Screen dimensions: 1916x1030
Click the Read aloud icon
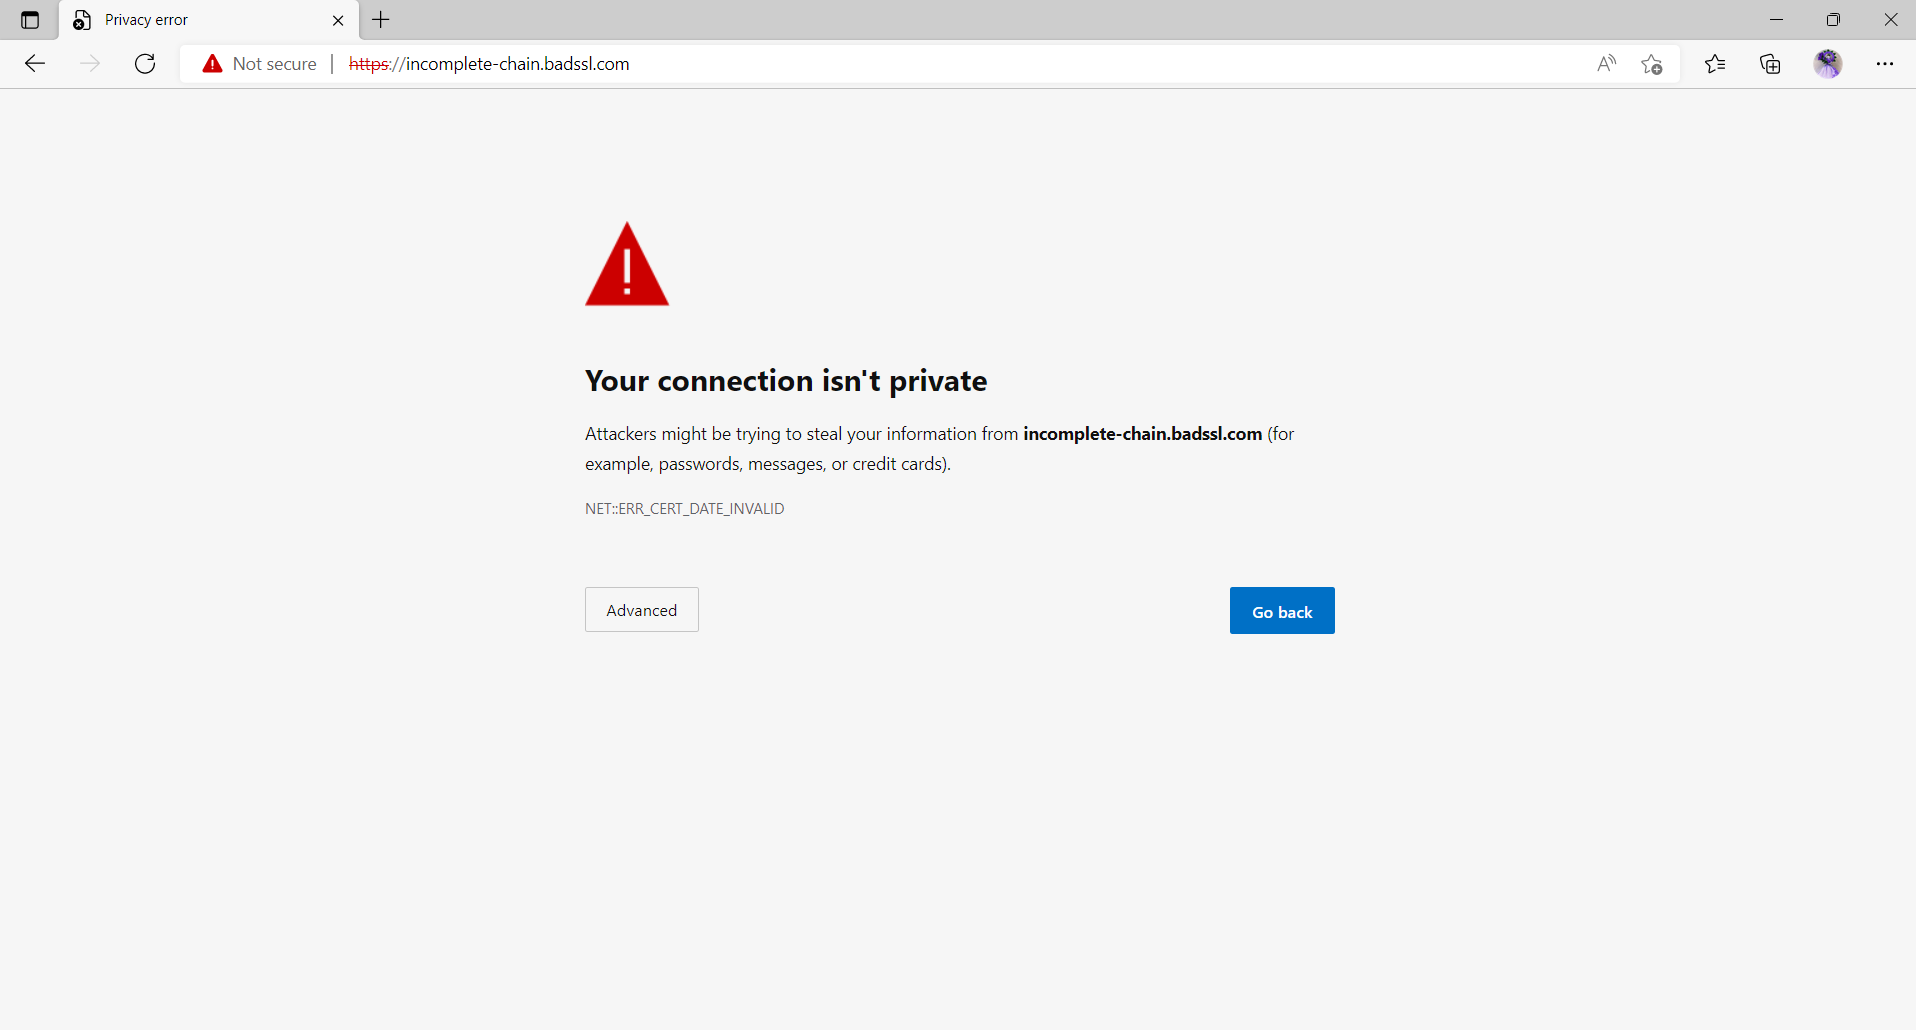[x=1606, y=63]
